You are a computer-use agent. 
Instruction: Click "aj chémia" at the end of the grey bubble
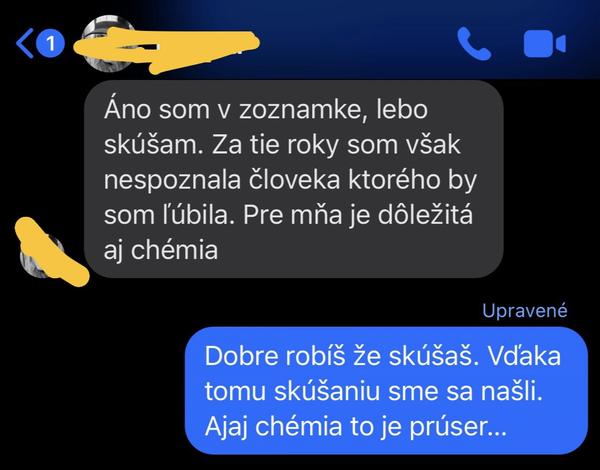tap(161, 251)
